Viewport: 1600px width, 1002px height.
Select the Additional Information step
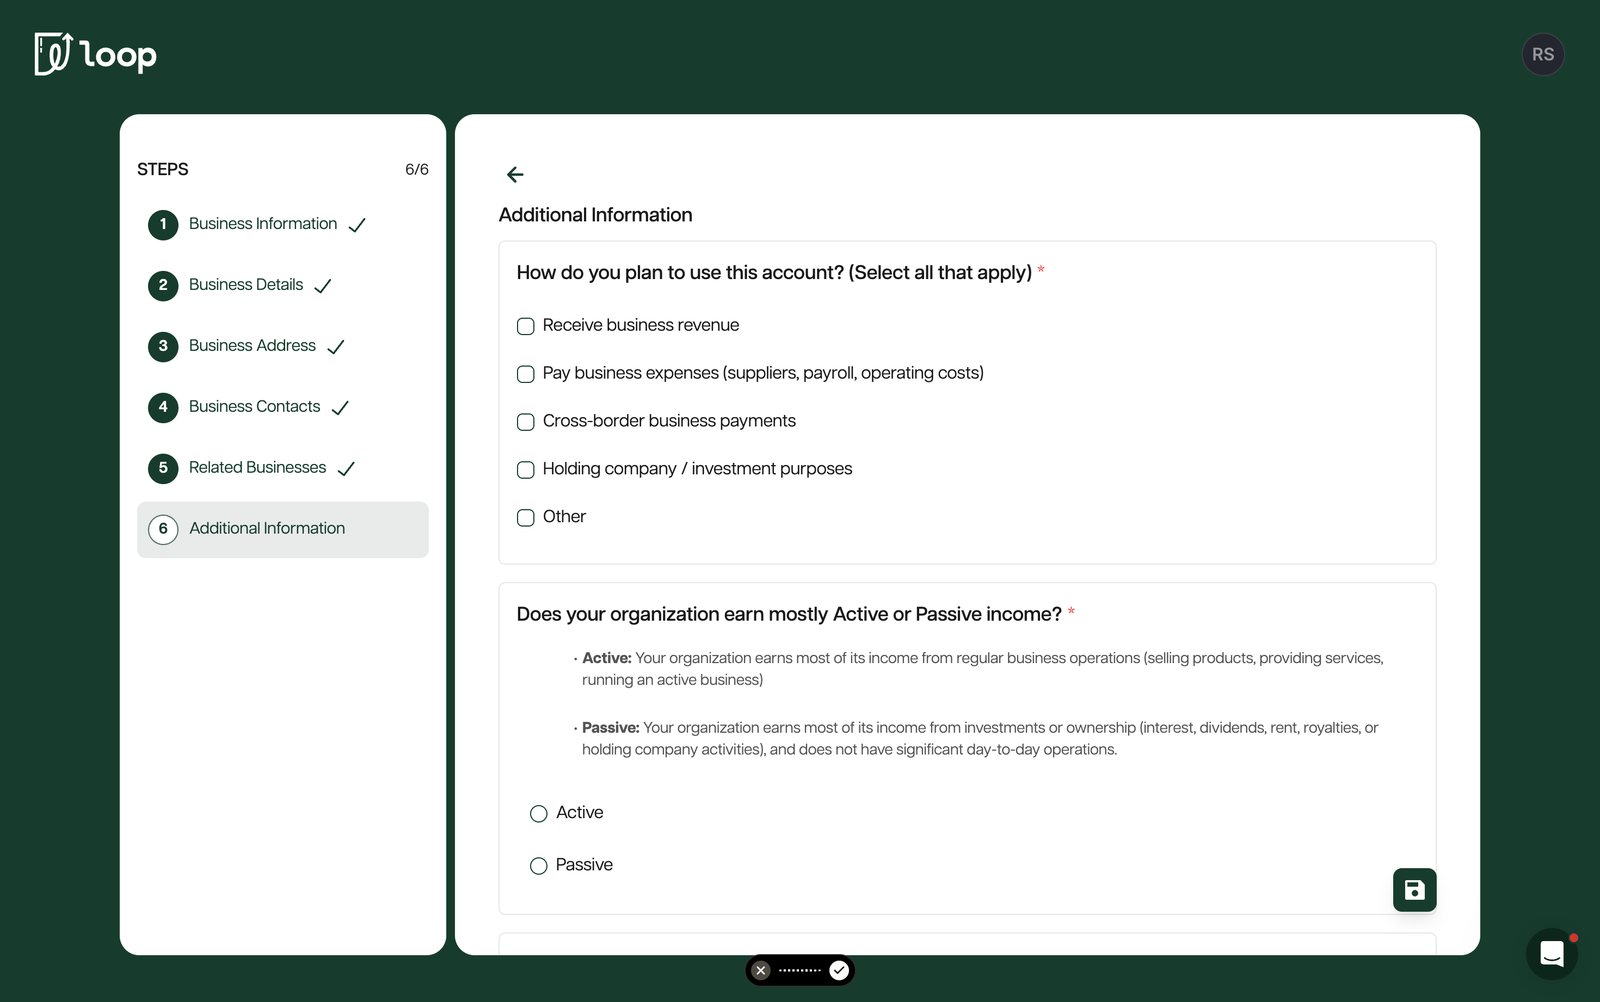[283, 529]
